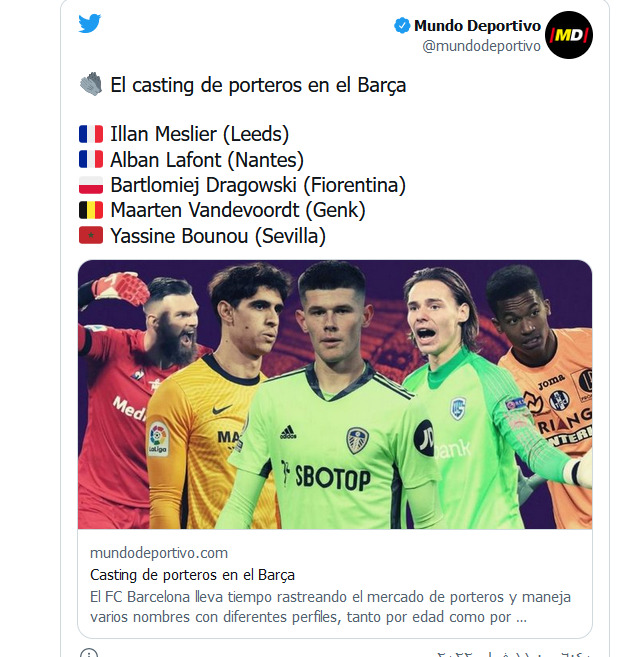633x657 pixels.
Task: Open the 'Casting de porteros en el Barça' headline
Action: pos(192,575)
